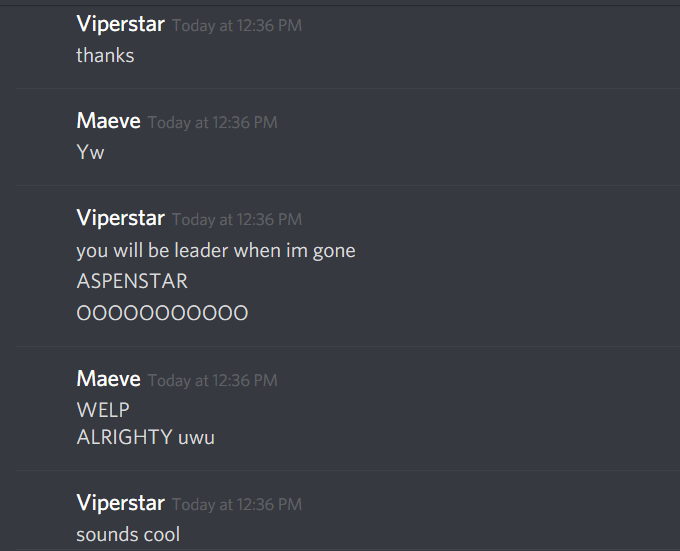Click the 'you will be leader when im gone' message

click(x=216, y=251)
